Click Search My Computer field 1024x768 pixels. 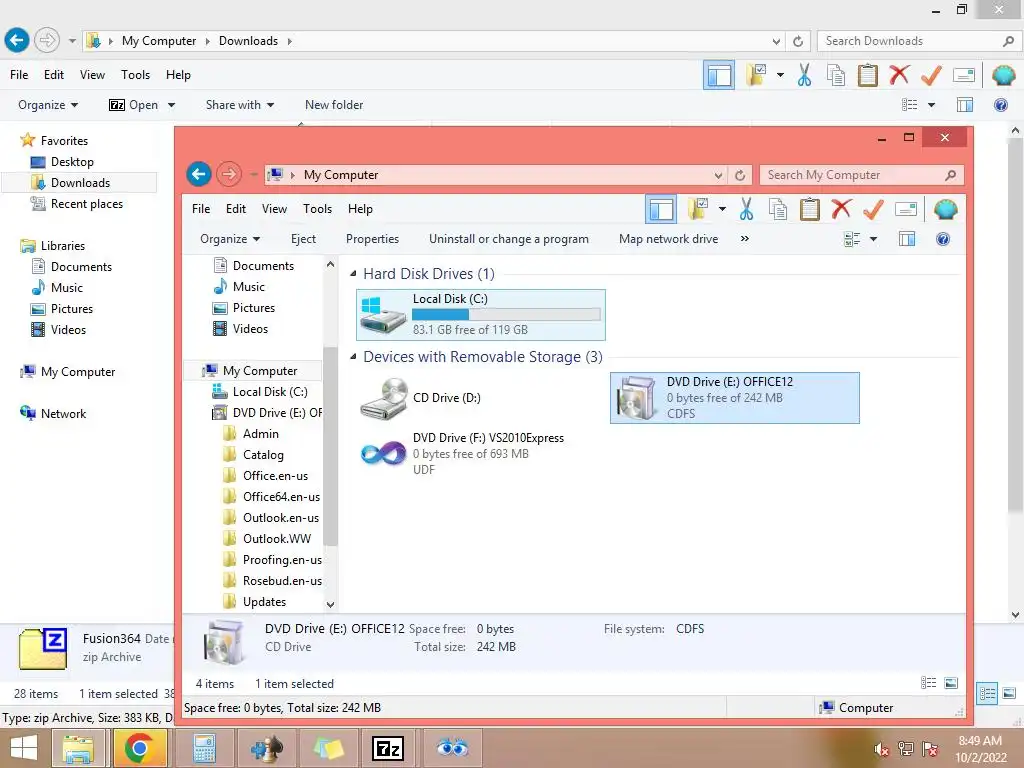pos(853,175)
